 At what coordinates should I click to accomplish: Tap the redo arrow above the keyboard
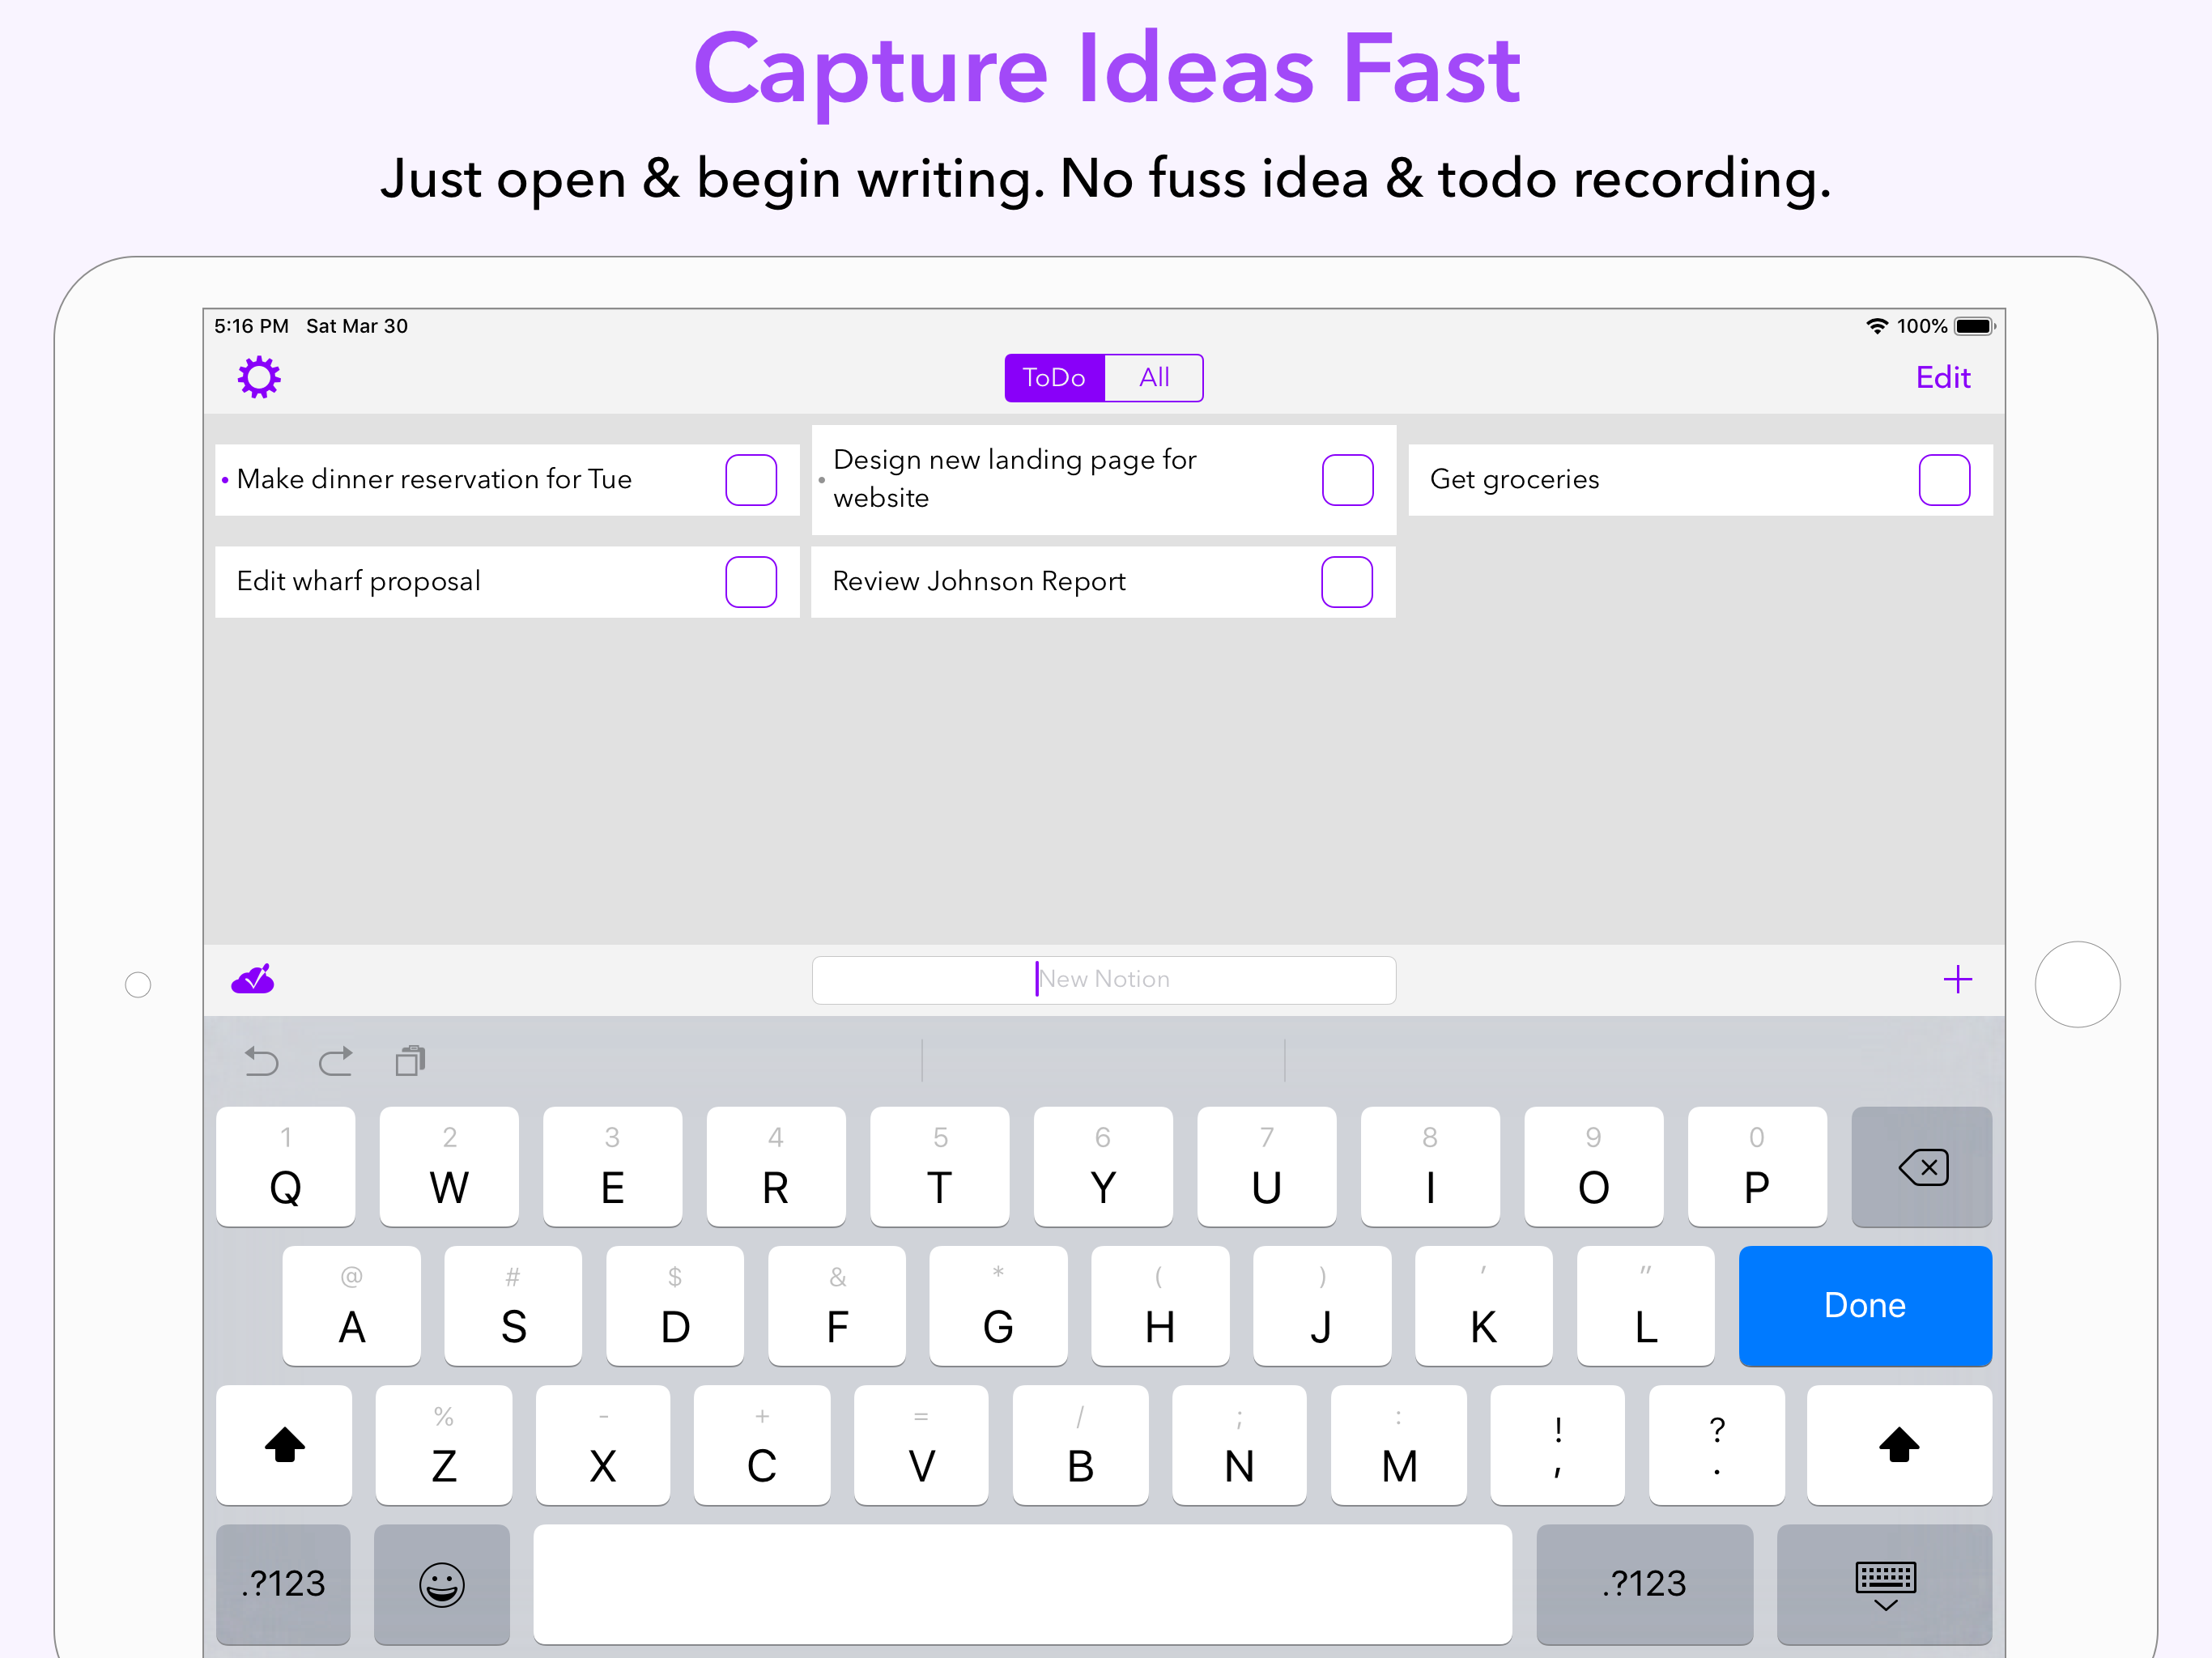[x=336, y=1061]
